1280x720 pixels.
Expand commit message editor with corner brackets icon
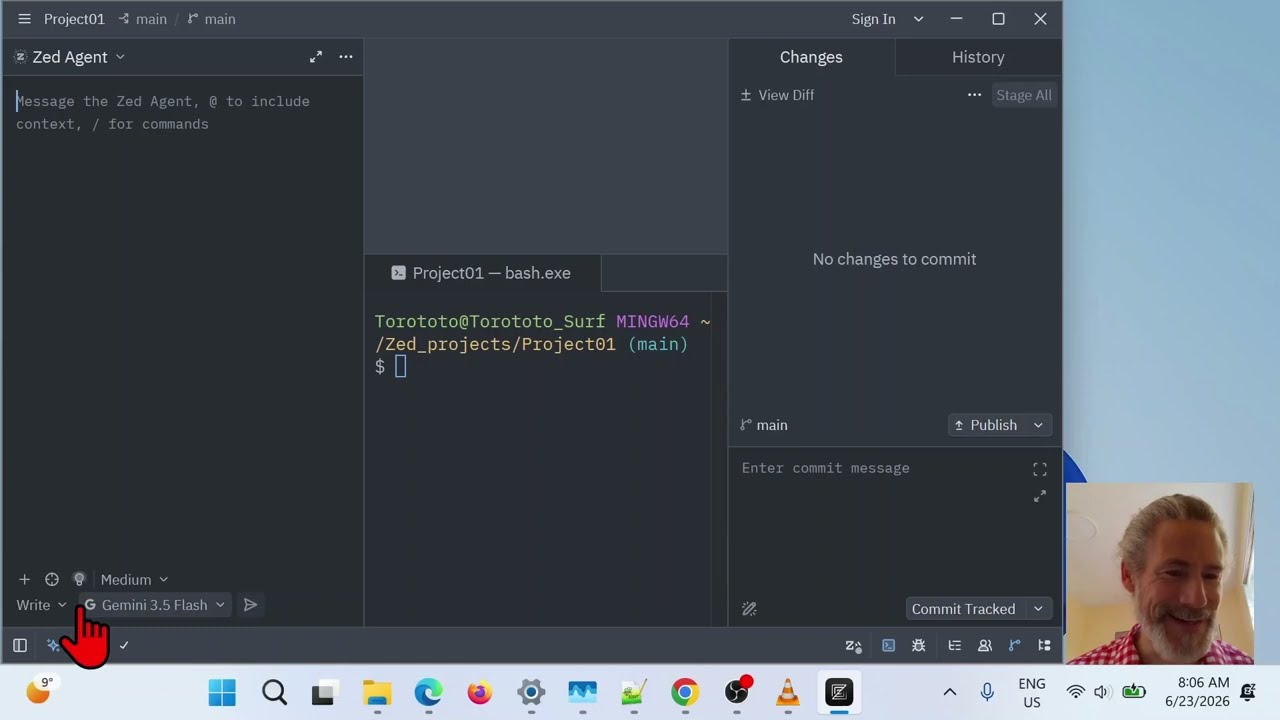coord(1040,469)
